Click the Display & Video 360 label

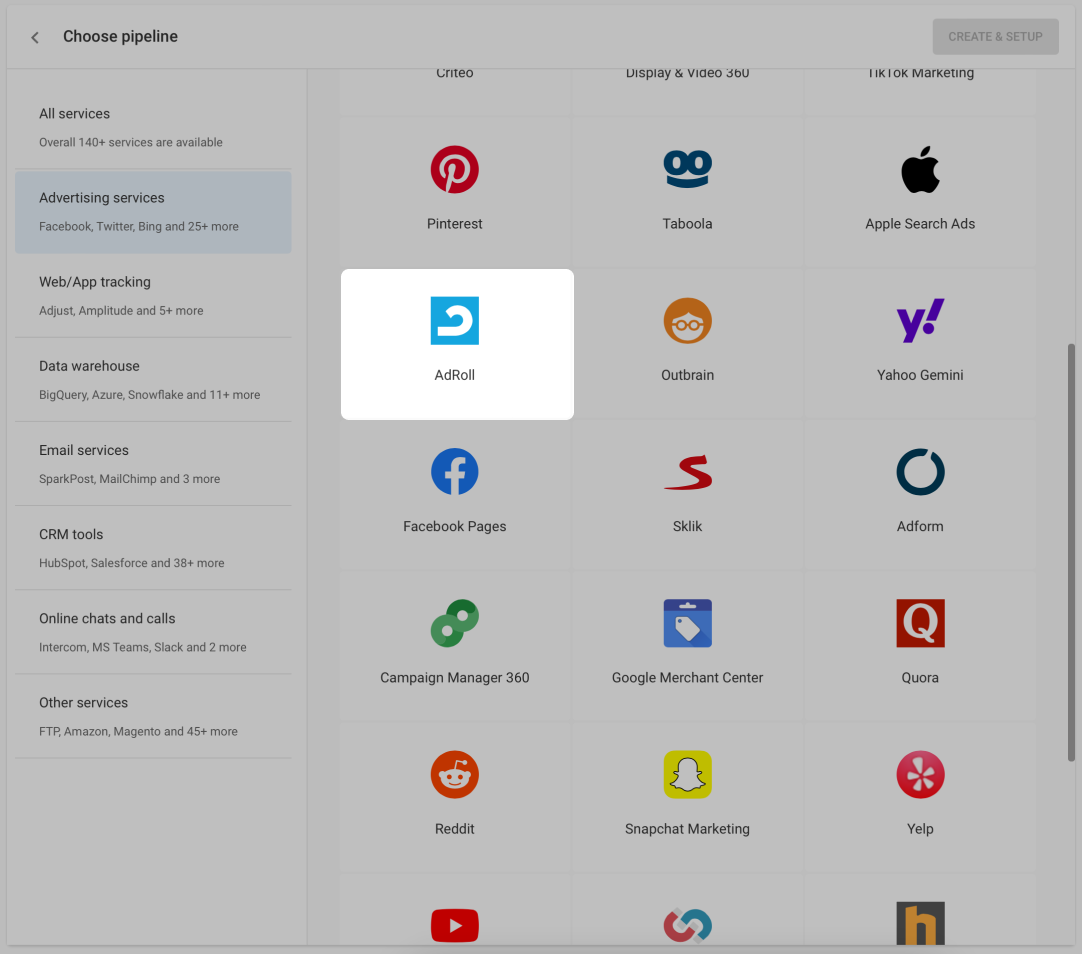(x=687, y=73)
